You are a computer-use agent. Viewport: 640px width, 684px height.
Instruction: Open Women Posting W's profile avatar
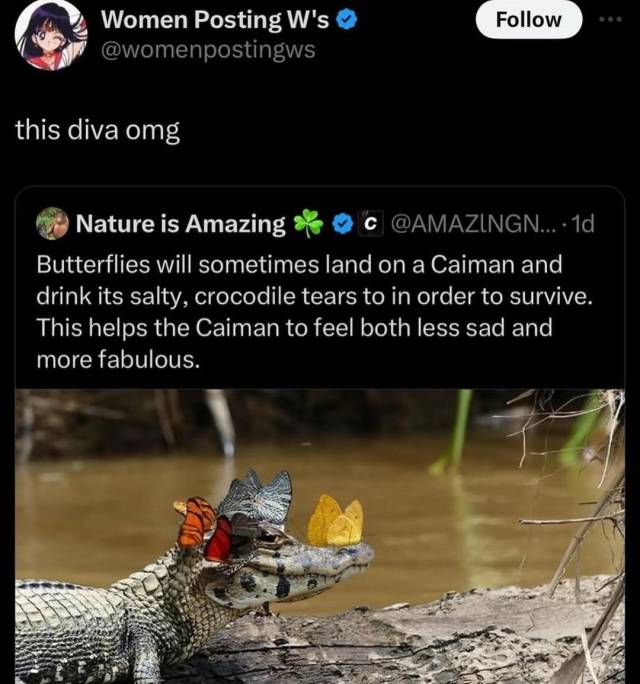[x=51, y=34]
